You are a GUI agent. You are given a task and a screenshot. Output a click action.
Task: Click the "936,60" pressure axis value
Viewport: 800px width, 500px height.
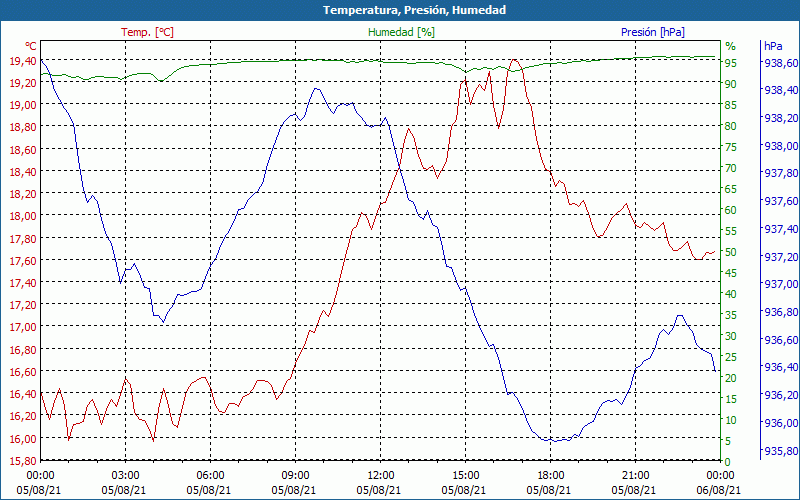pos(781,339)
